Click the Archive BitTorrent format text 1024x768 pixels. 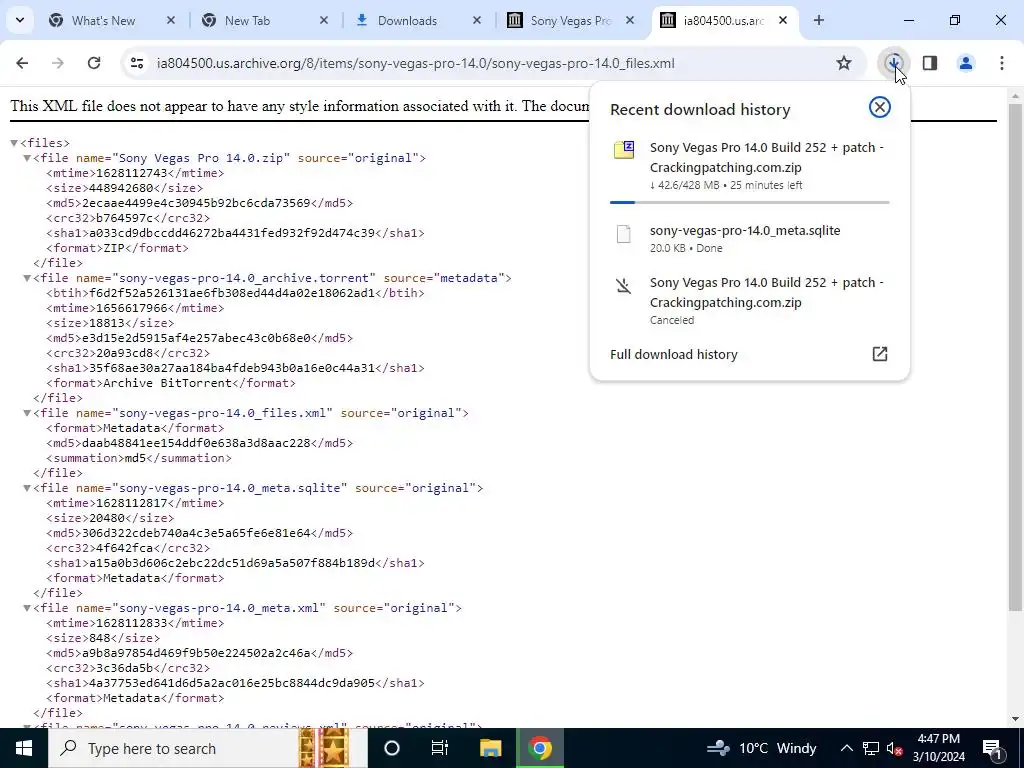(167, 383)
